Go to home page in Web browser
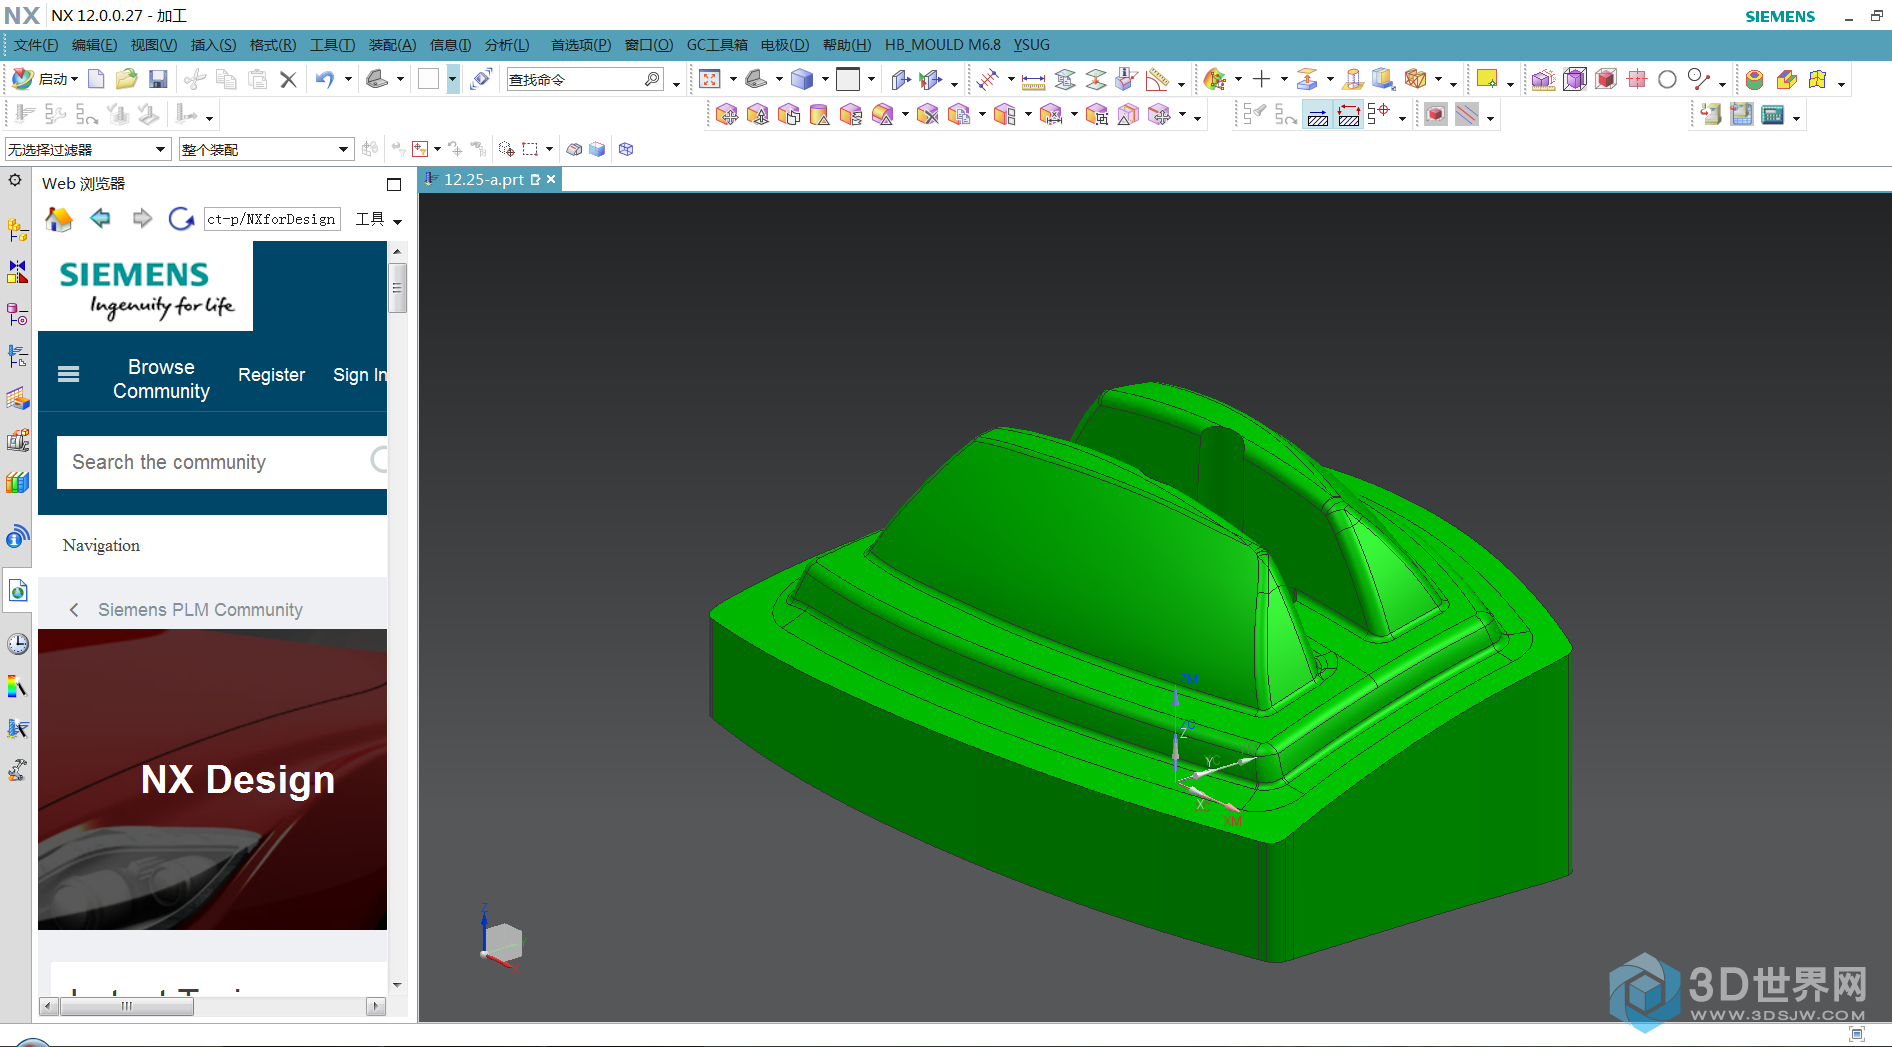 59,219
